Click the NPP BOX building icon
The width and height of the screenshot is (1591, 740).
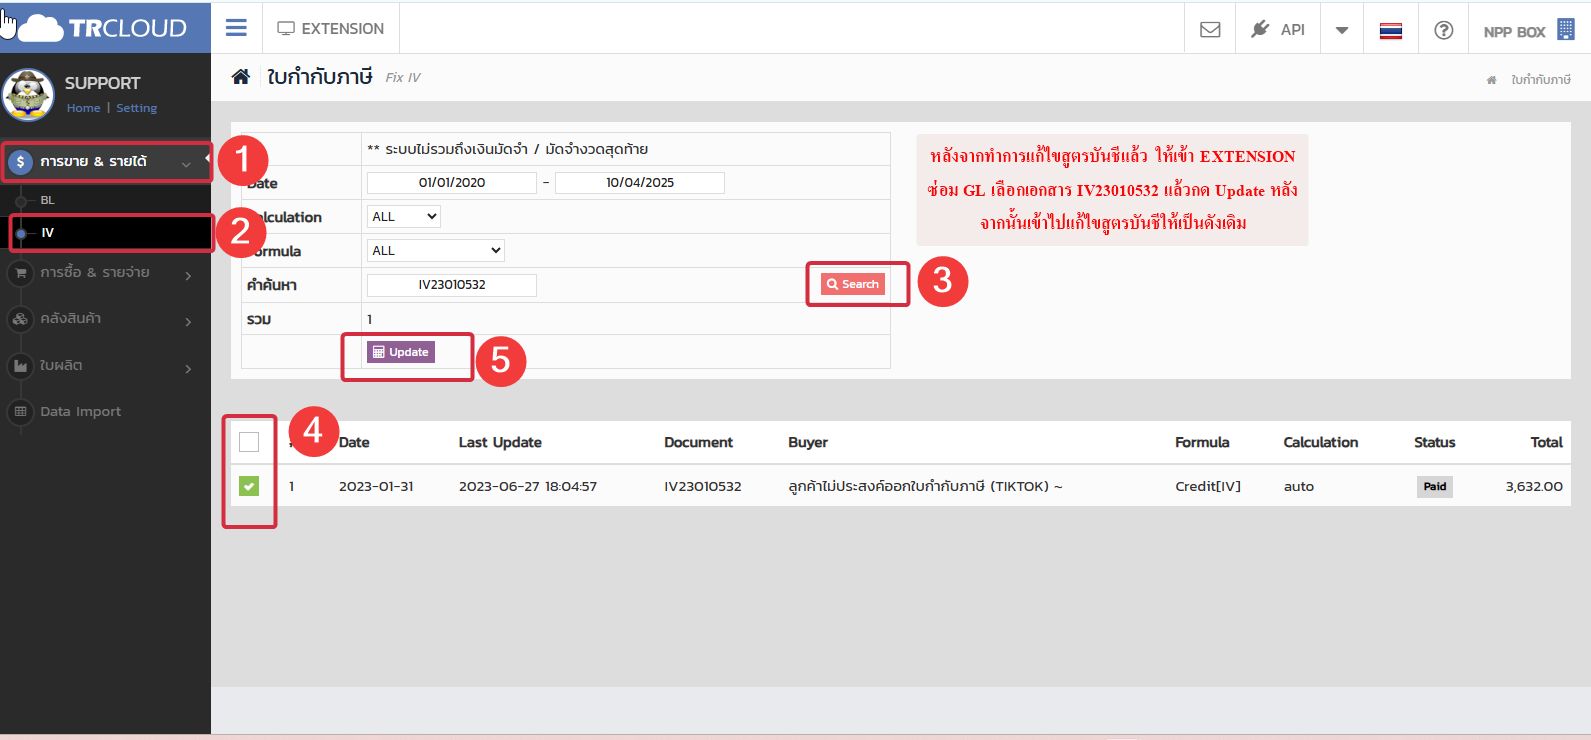pyautogui.click(x=1566, y=30)
